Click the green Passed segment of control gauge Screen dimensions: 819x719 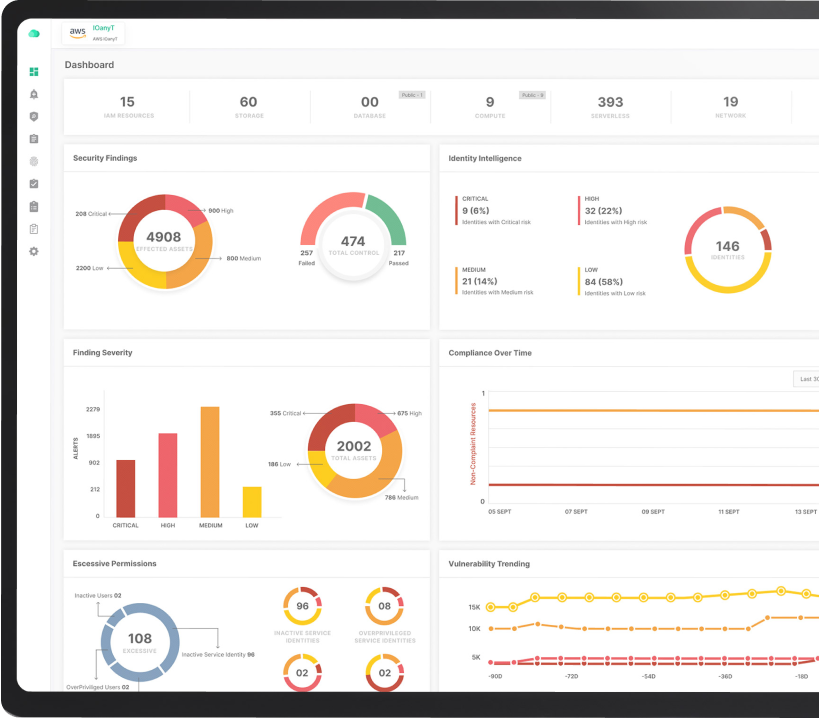[x=389, y=219]
